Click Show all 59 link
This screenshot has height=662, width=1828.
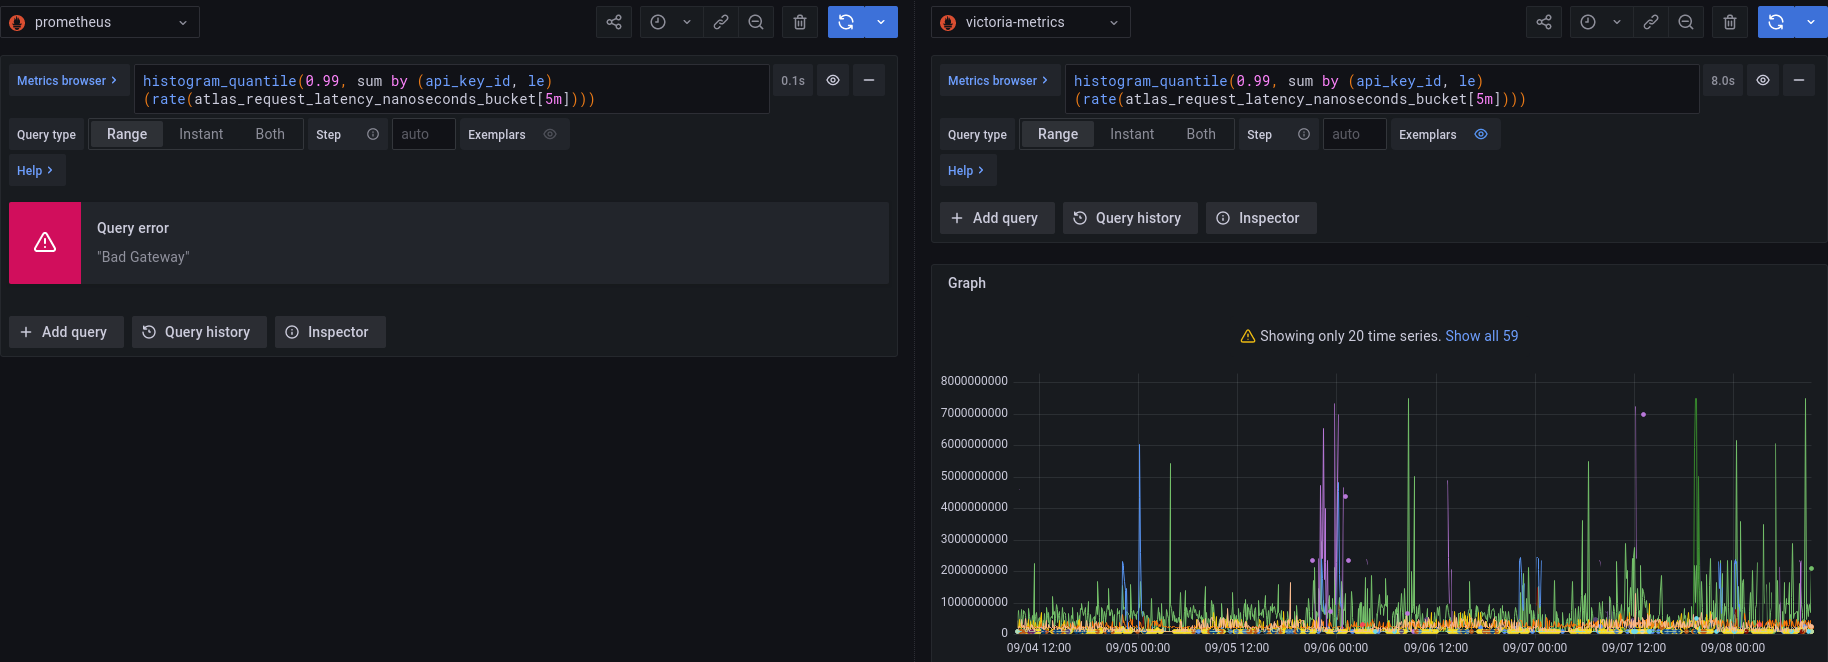[1481, 336]
